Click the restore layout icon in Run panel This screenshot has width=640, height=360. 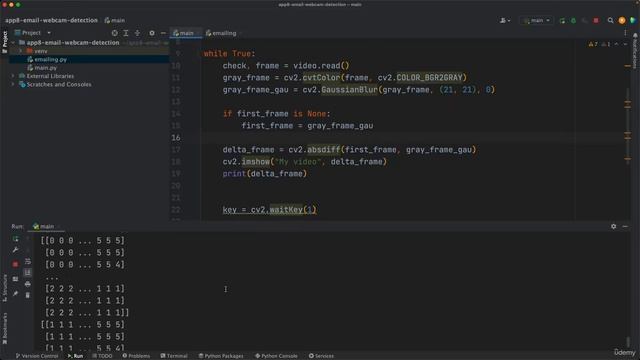click(x=16, y=279)
